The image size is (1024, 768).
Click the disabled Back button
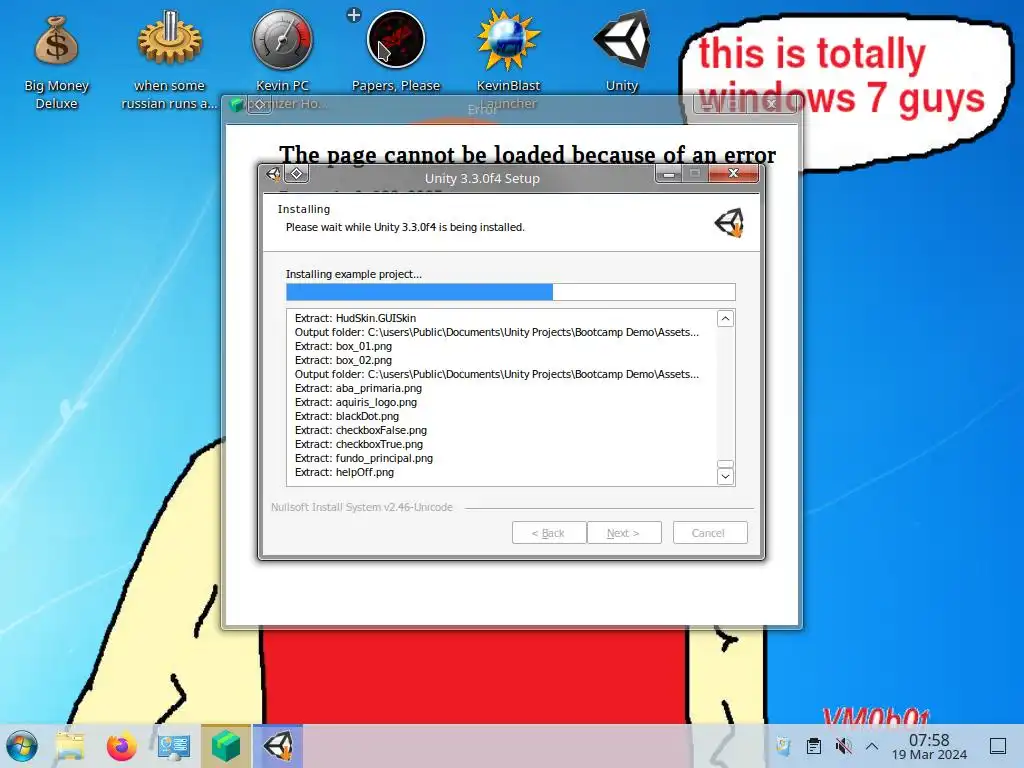point(549,533)
